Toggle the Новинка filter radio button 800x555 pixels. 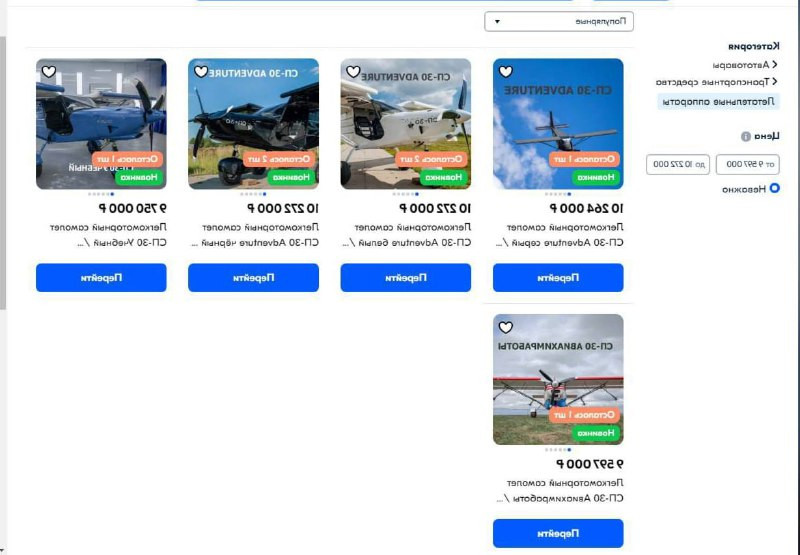point(774,188)
